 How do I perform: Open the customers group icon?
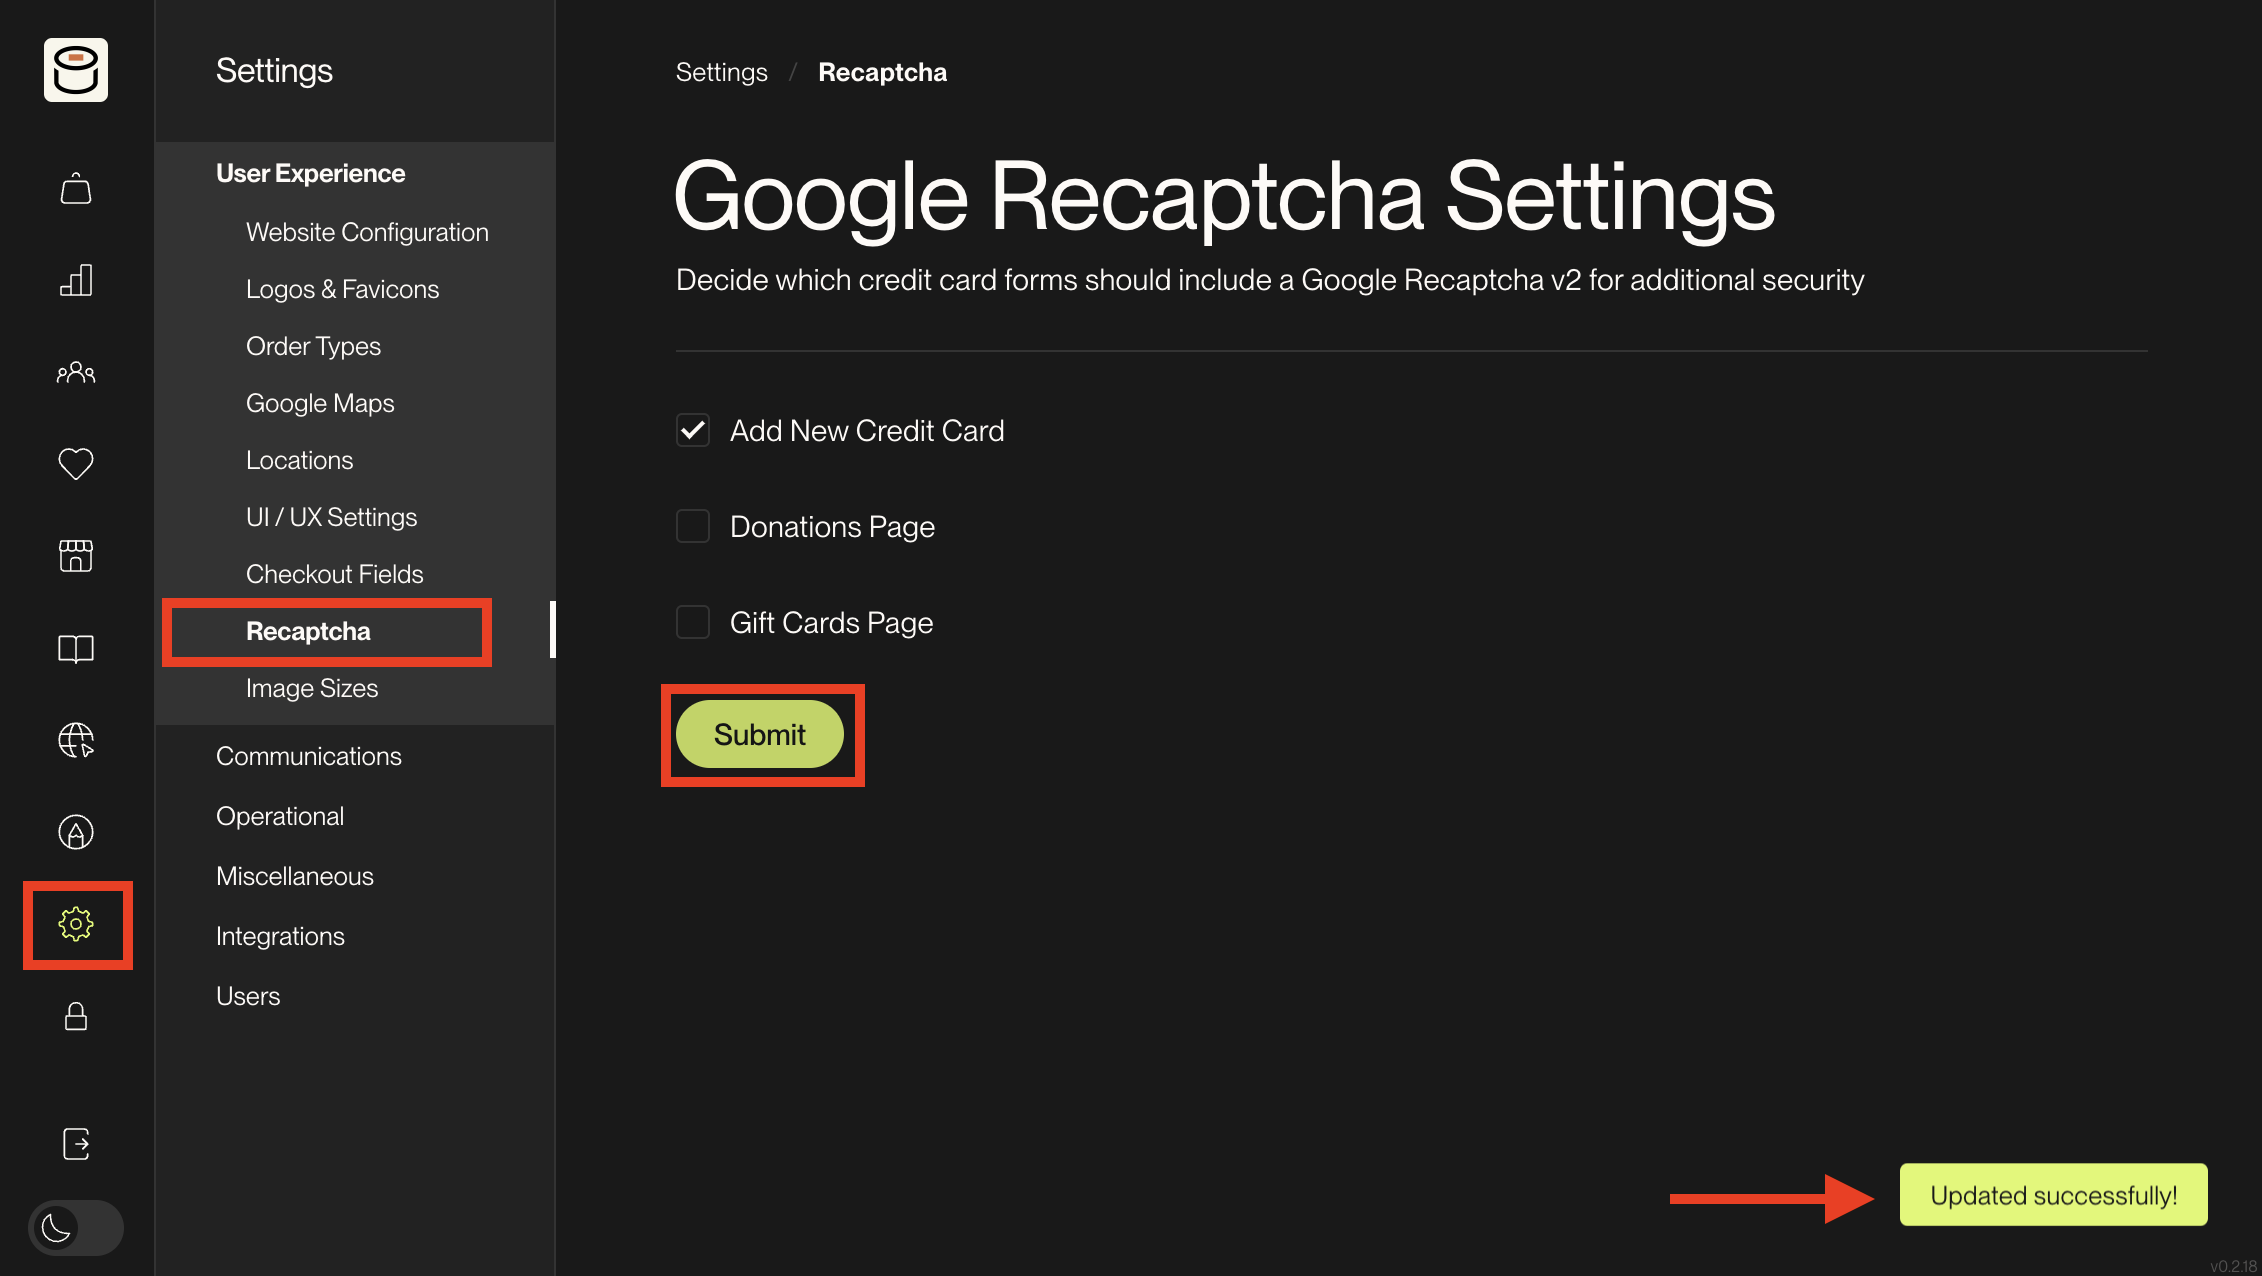pos(76,372)
